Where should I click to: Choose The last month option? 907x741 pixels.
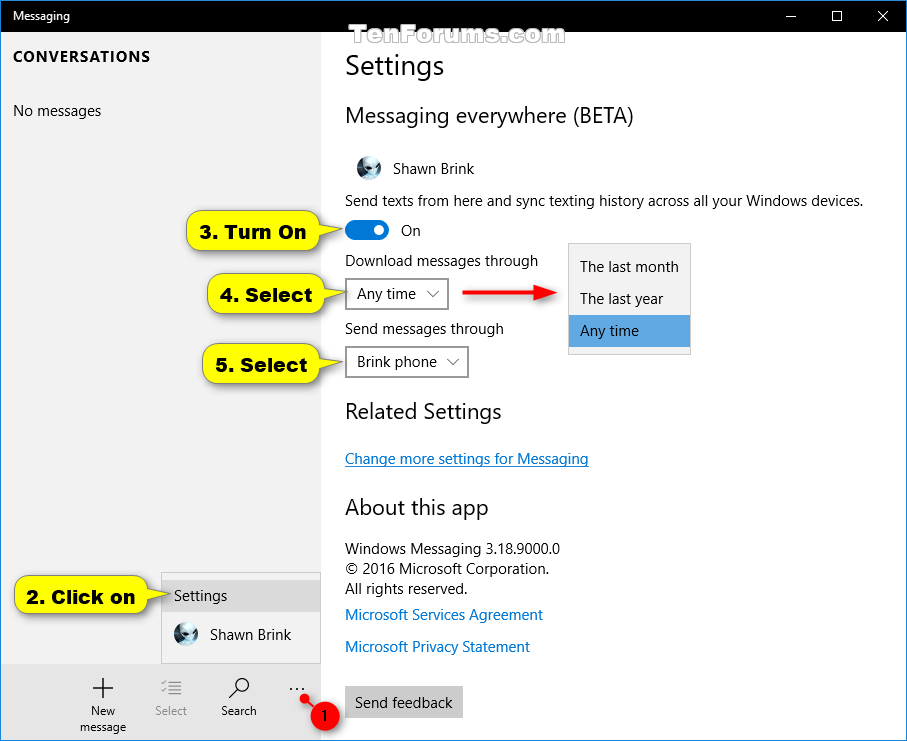[629, 267]
